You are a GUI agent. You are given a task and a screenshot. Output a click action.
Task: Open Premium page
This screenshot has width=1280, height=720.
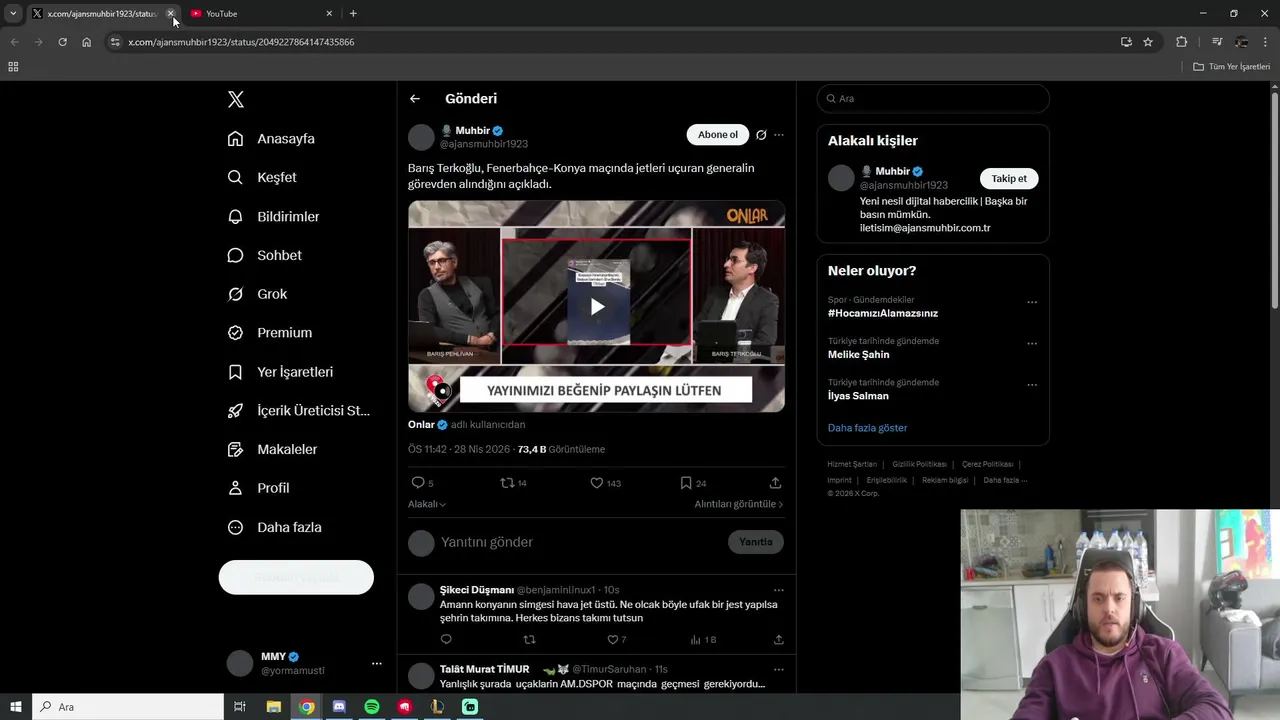coord(270,333)
